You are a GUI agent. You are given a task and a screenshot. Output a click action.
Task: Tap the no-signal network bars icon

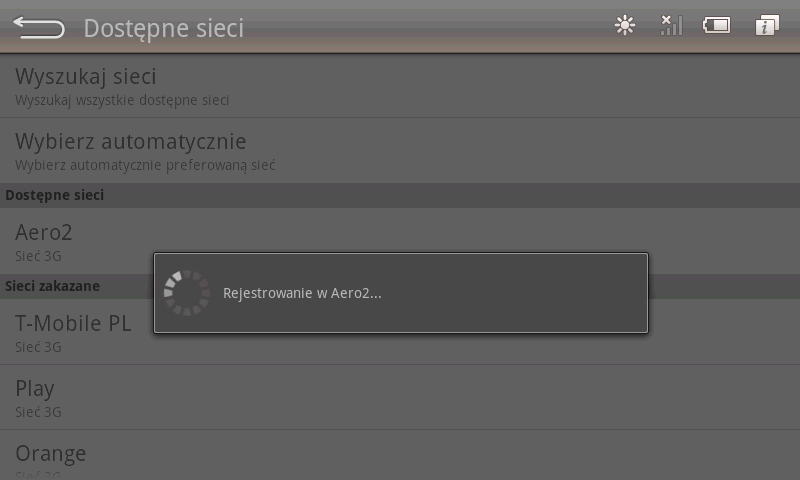coord(670,26)
